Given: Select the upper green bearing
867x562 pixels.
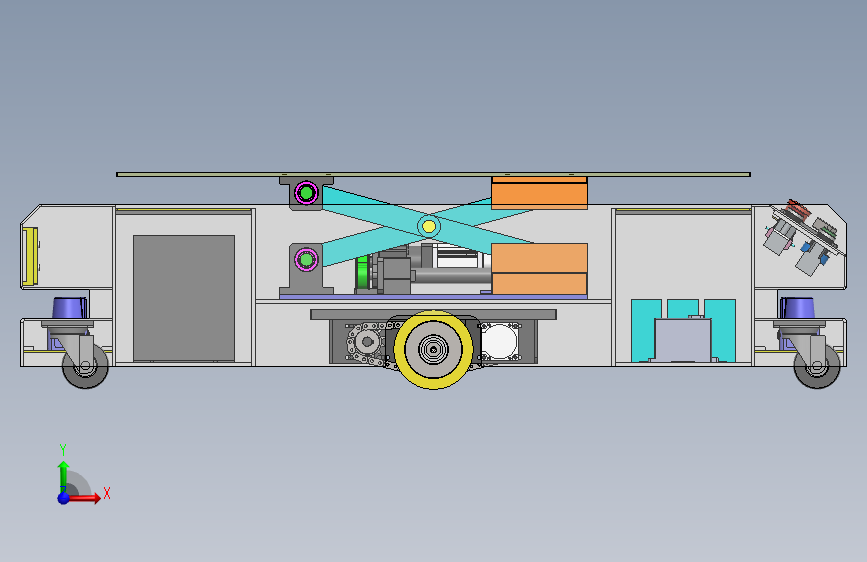Looking at the screenshot, I should point(306,193).
